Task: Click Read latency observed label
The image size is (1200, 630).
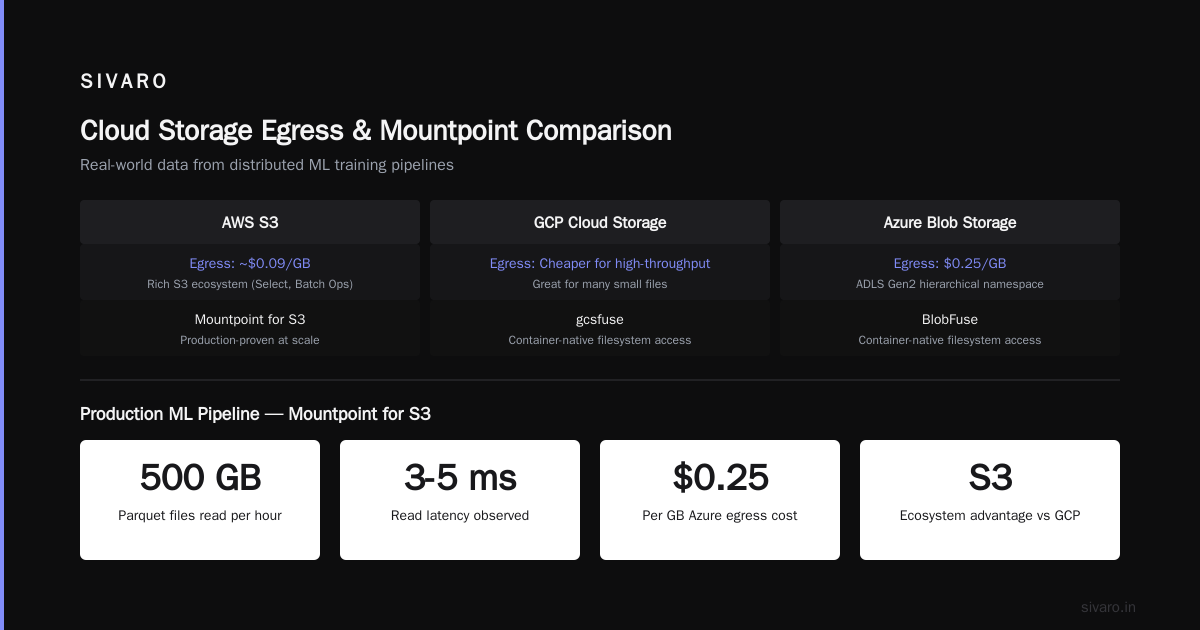Action: coord(460,516)
